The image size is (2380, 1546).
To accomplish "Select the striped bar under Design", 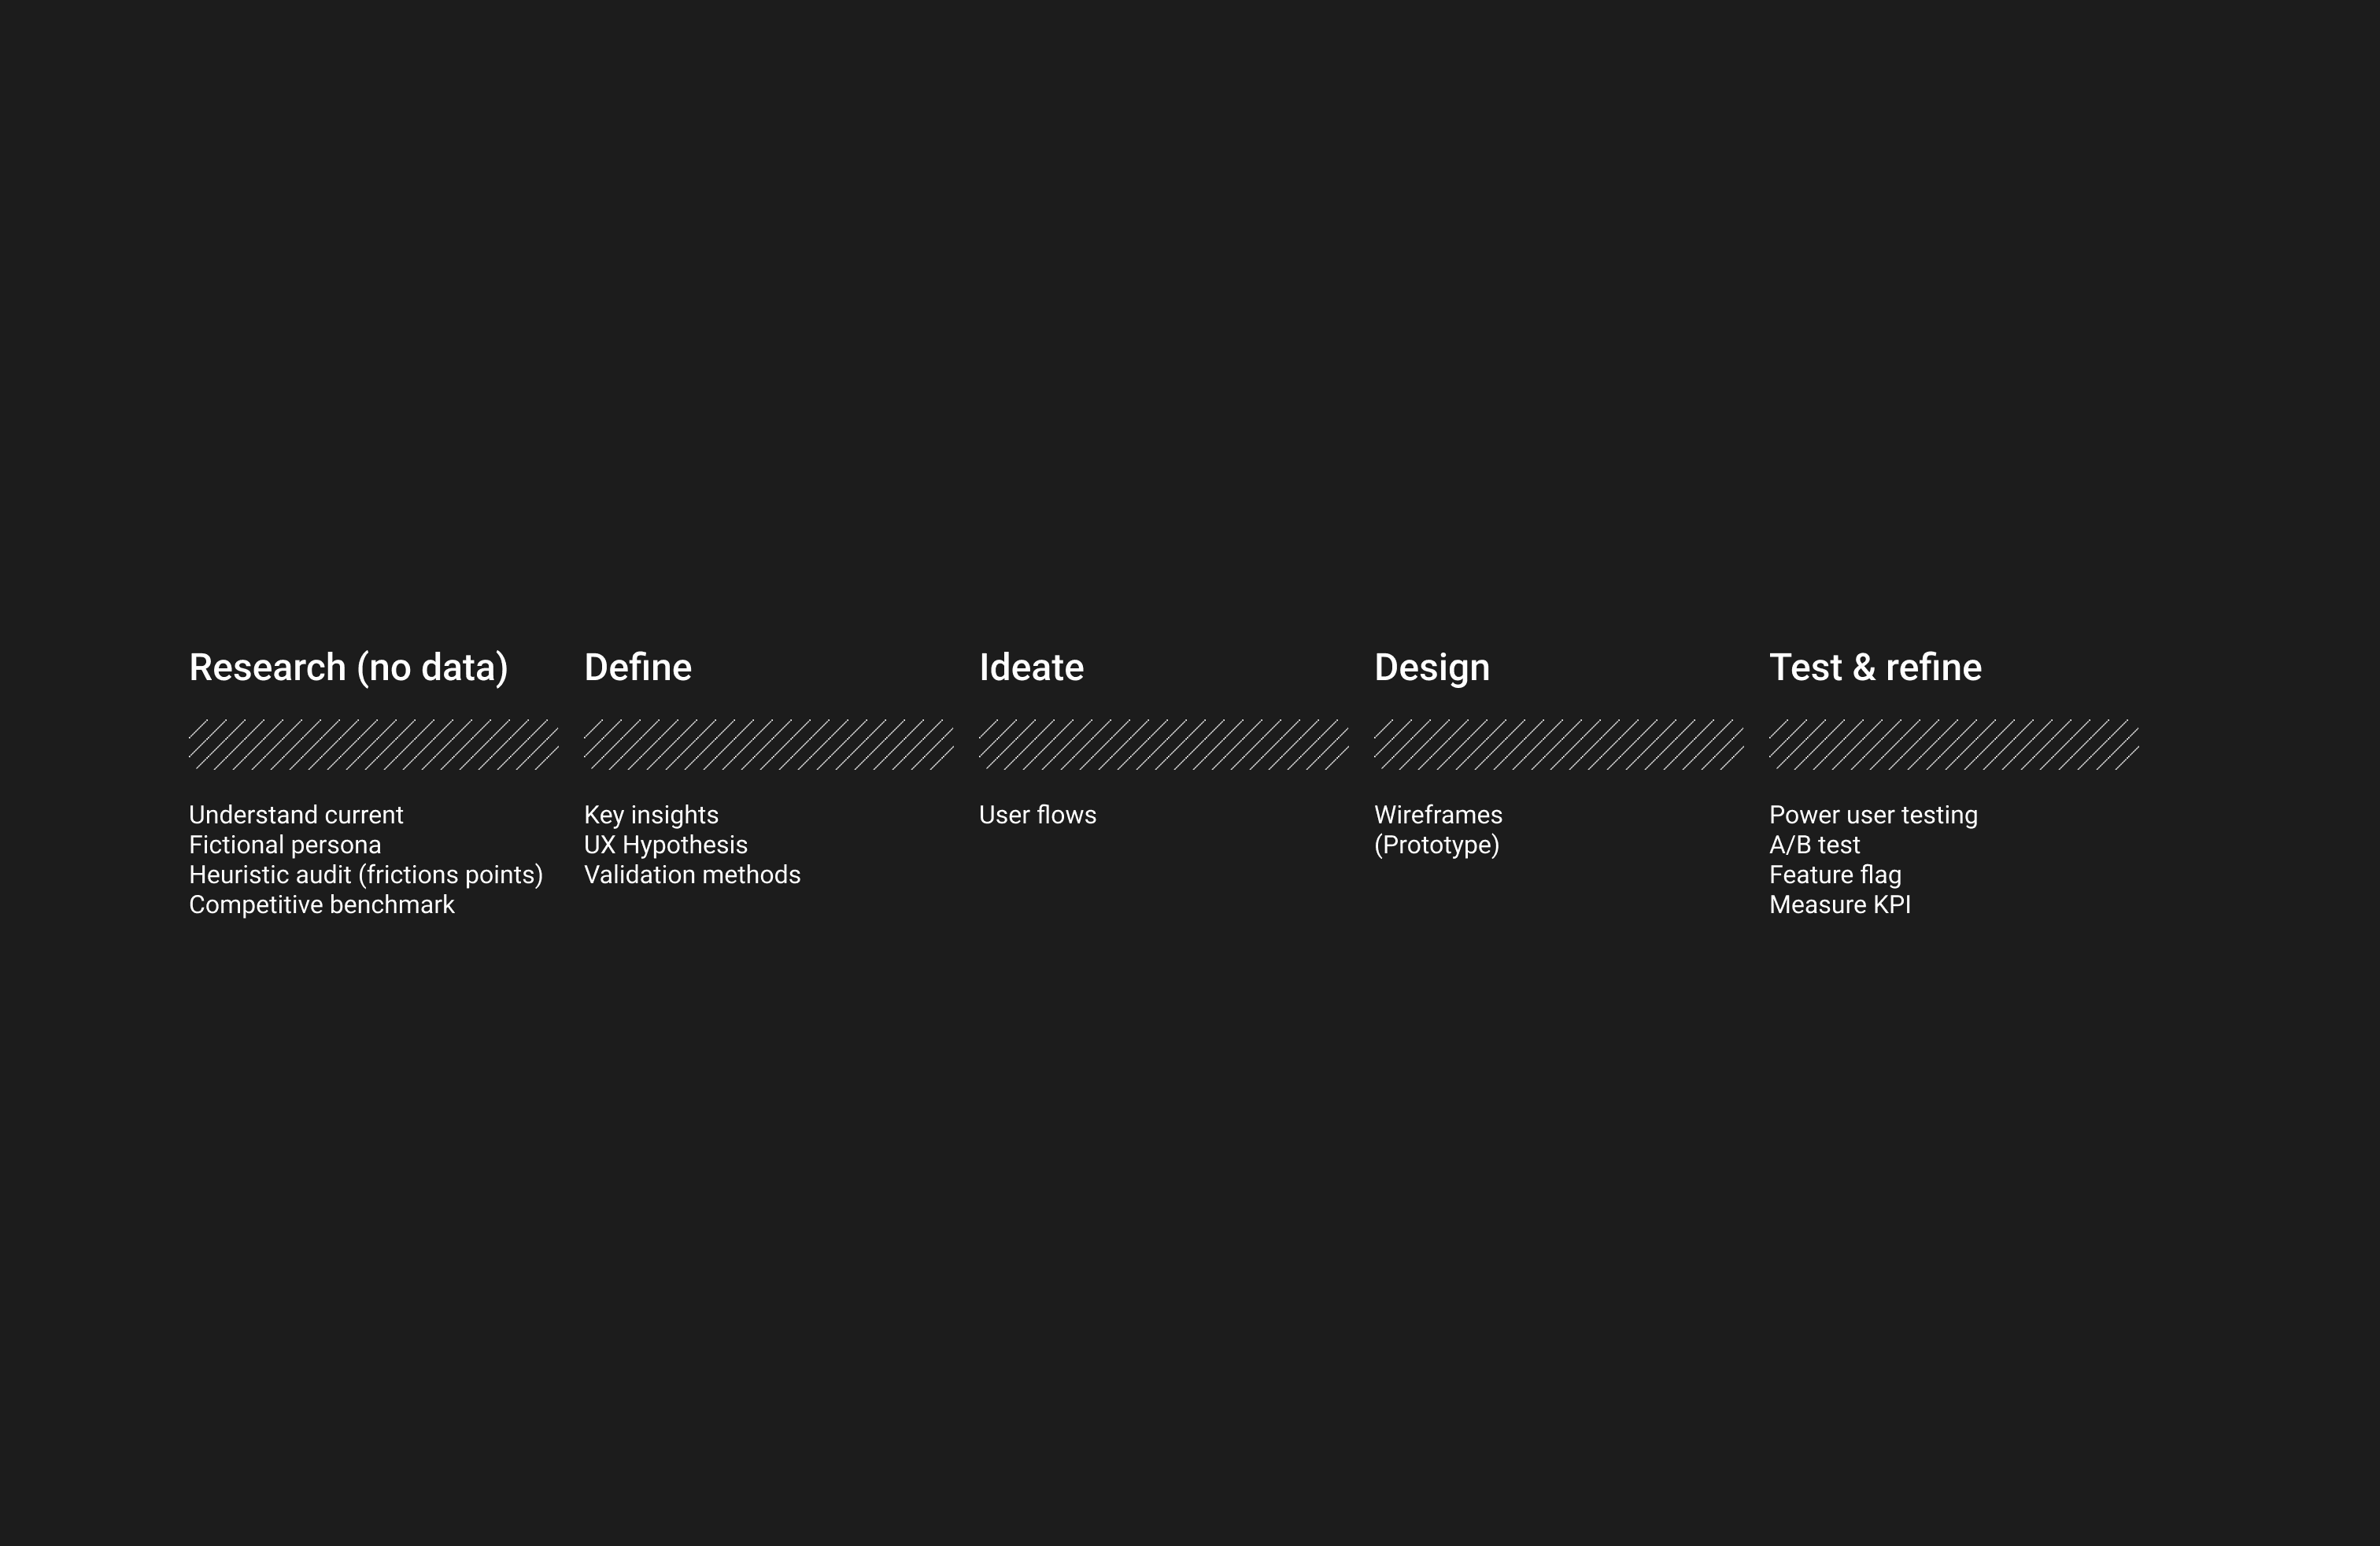I will (1558, 745).
